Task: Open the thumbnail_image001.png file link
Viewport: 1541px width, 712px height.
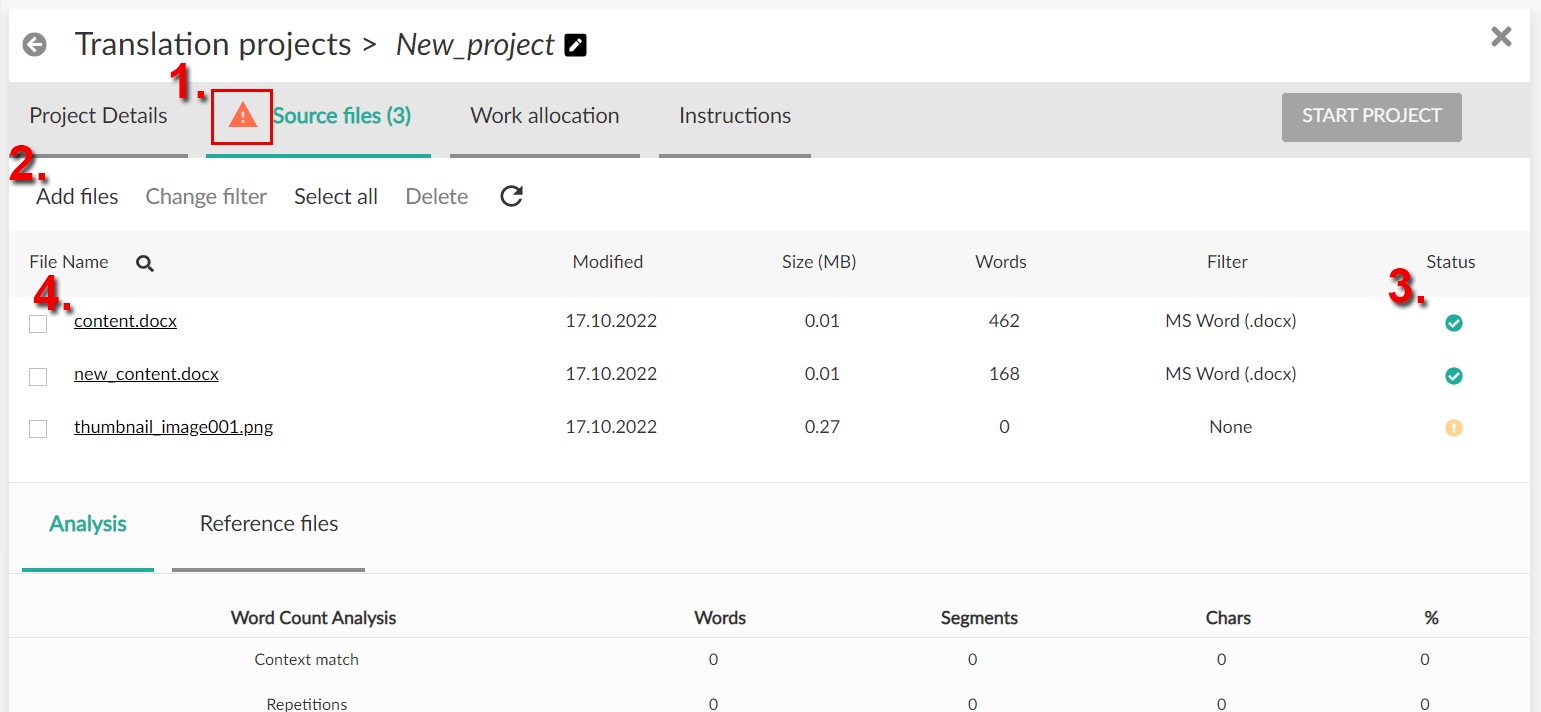Action: (x=173, y=427)
